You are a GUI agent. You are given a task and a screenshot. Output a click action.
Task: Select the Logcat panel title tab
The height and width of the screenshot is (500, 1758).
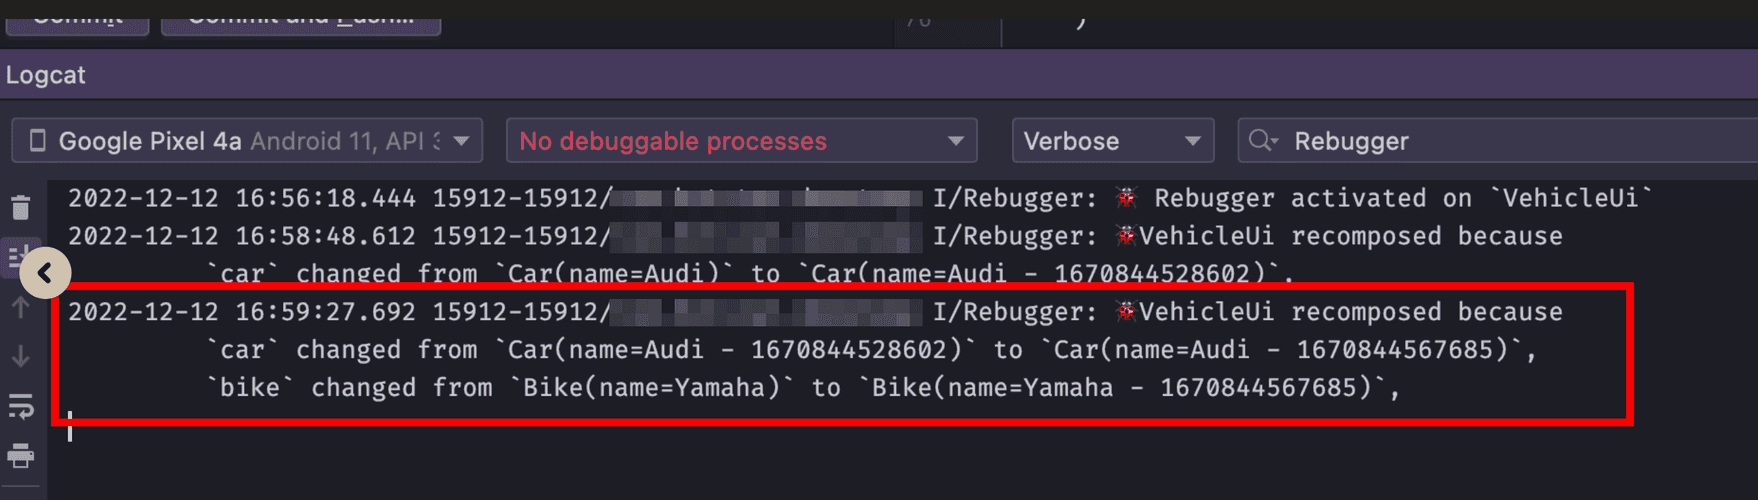pos(46,75)
